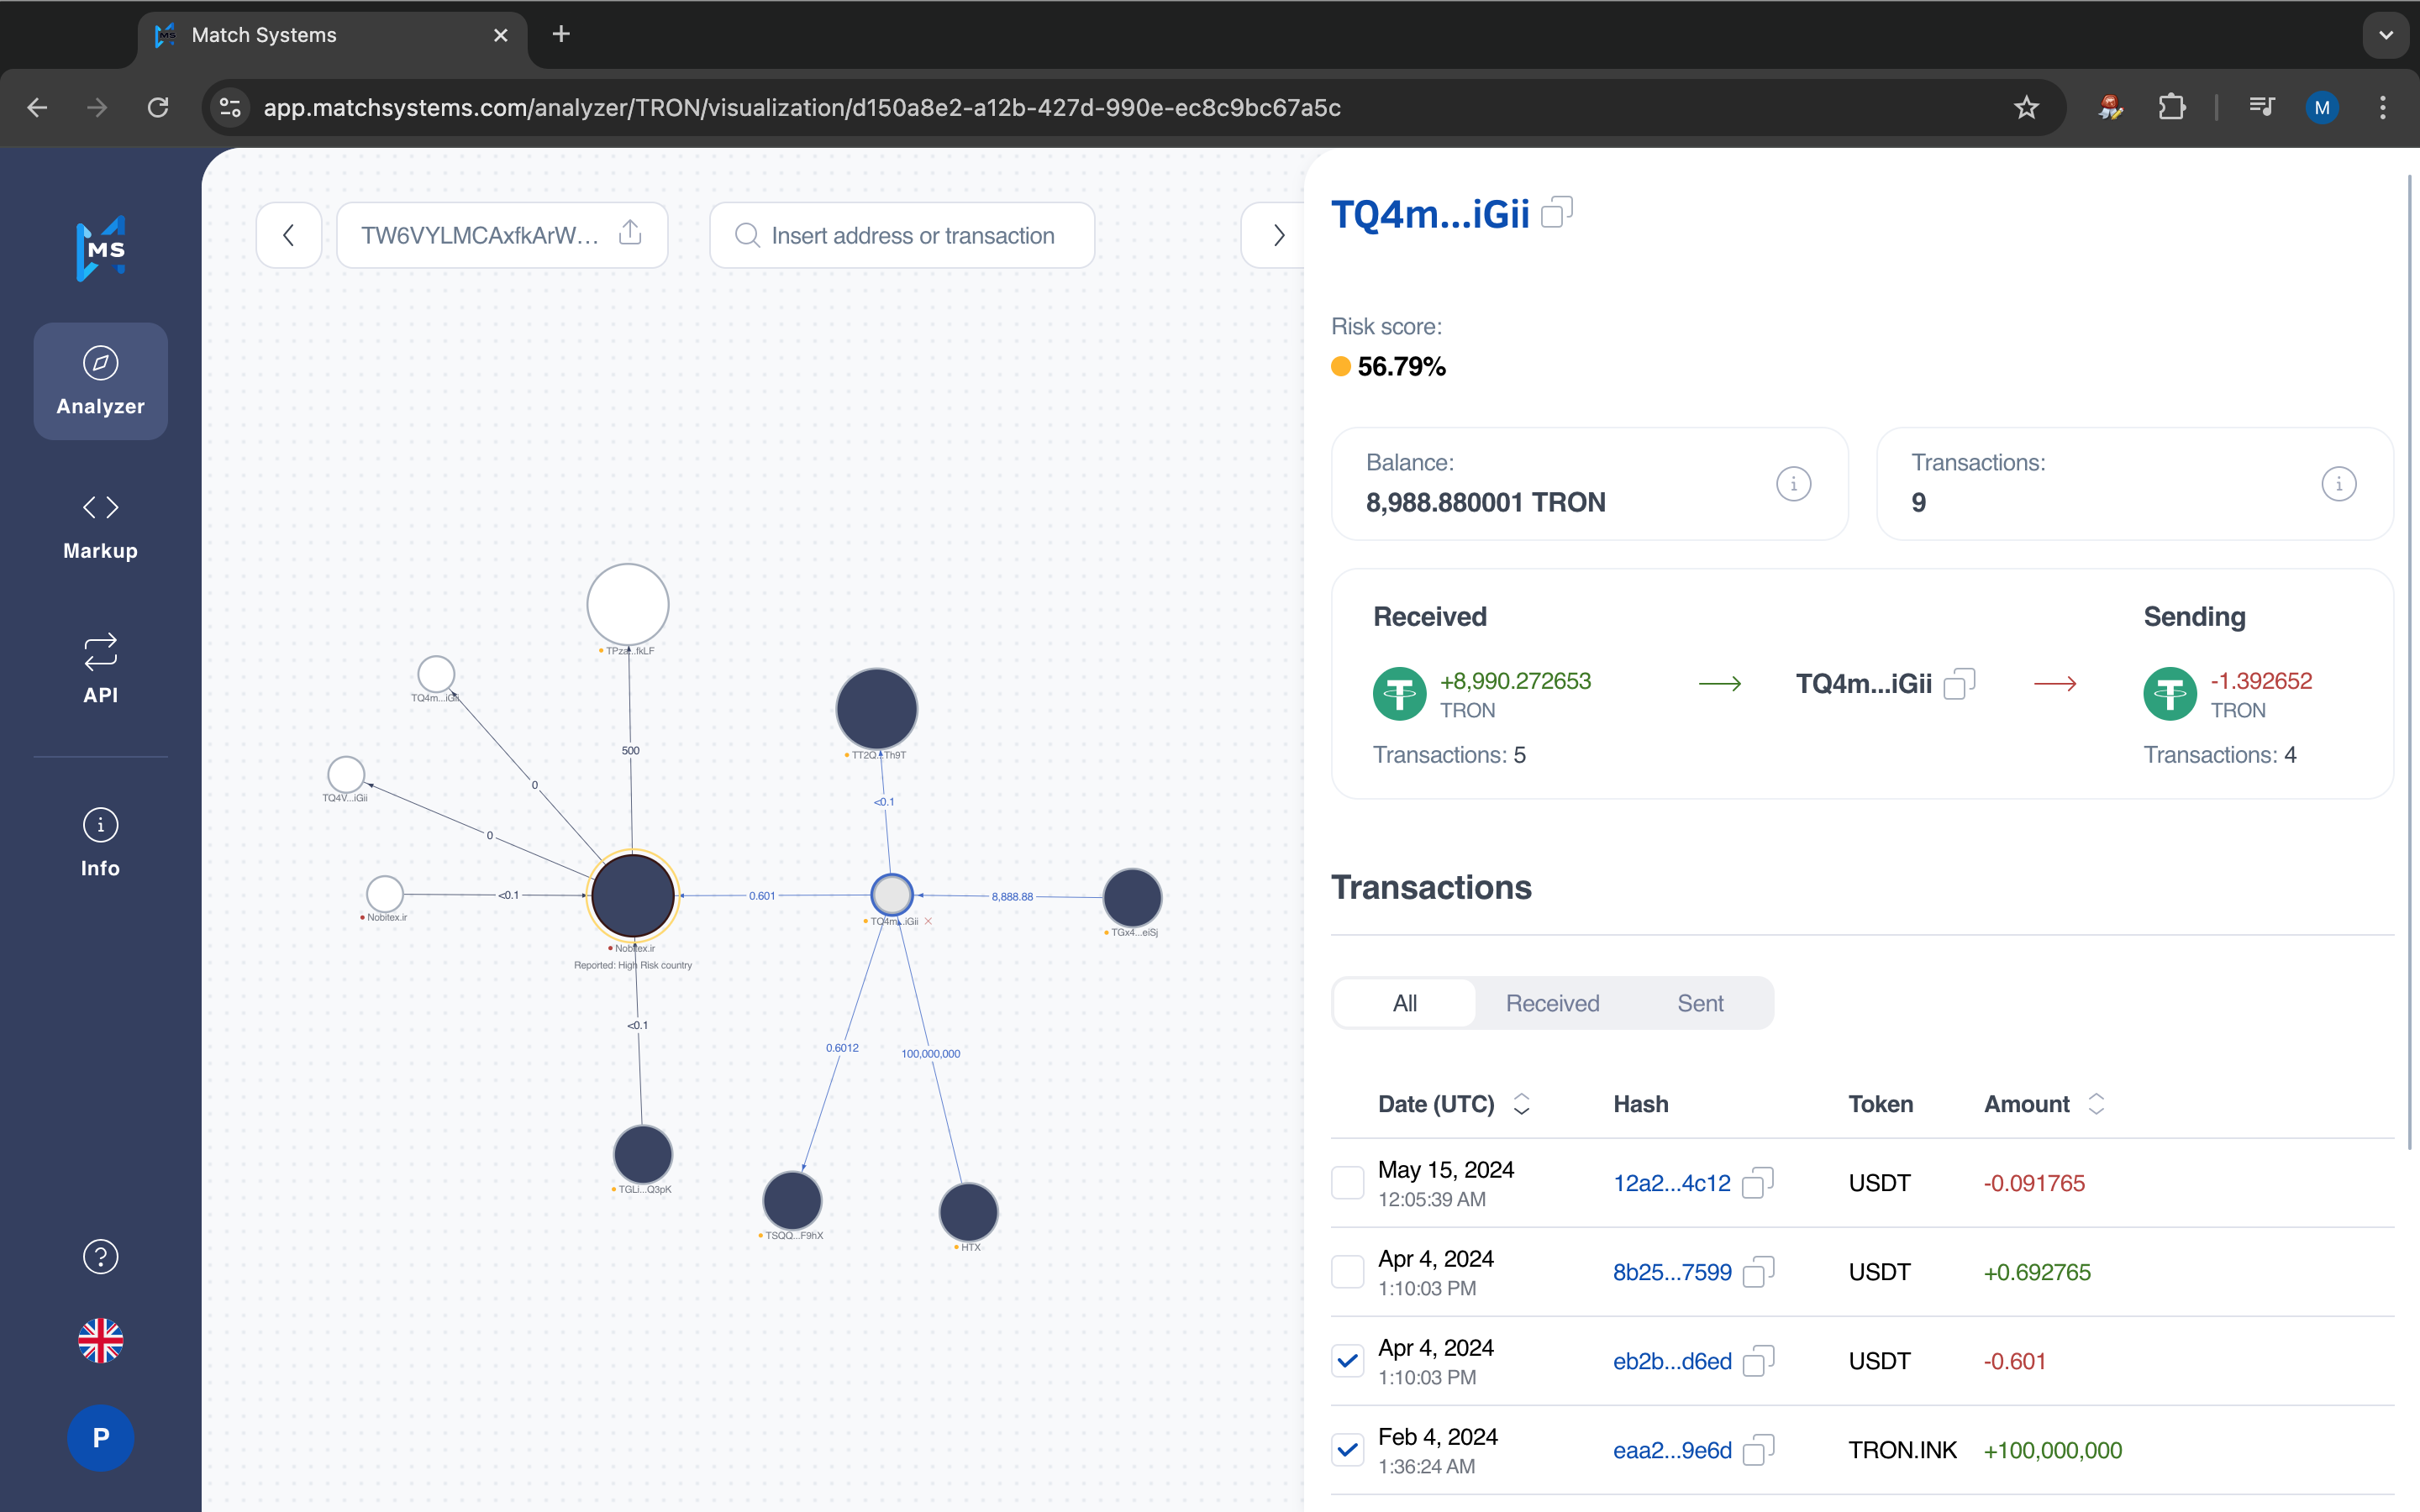The height and width of the screenshot is (1512, 2420).
Task: Switch to the Sent transactions tab
Action: pyautogui.click(x=1700, y=1003)
